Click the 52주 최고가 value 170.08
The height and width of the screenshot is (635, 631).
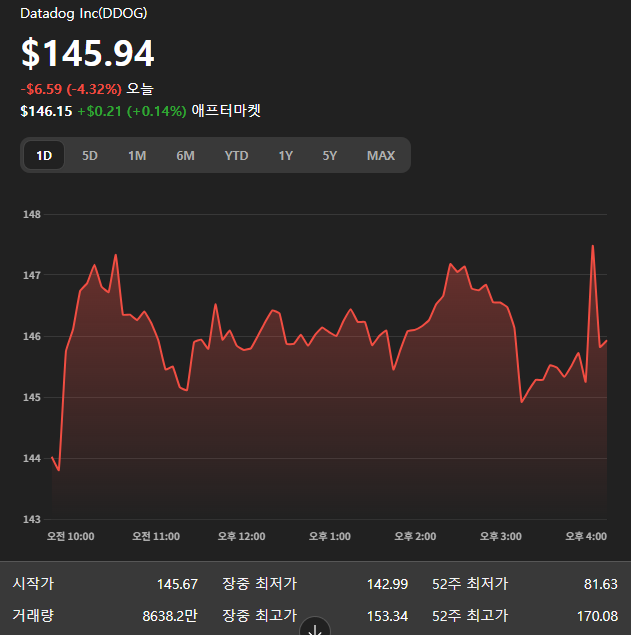click(x=597, y=616)
